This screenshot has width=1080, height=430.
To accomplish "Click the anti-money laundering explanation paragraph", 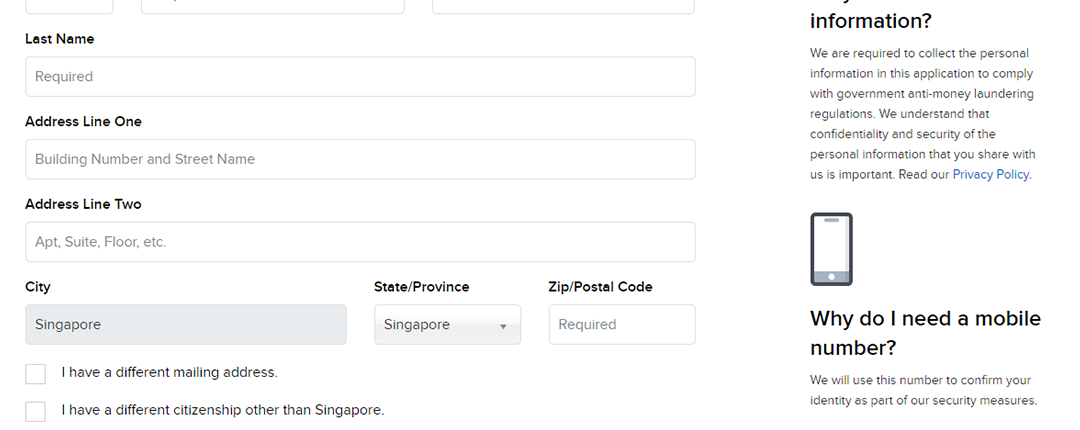I will pos(922,114).
